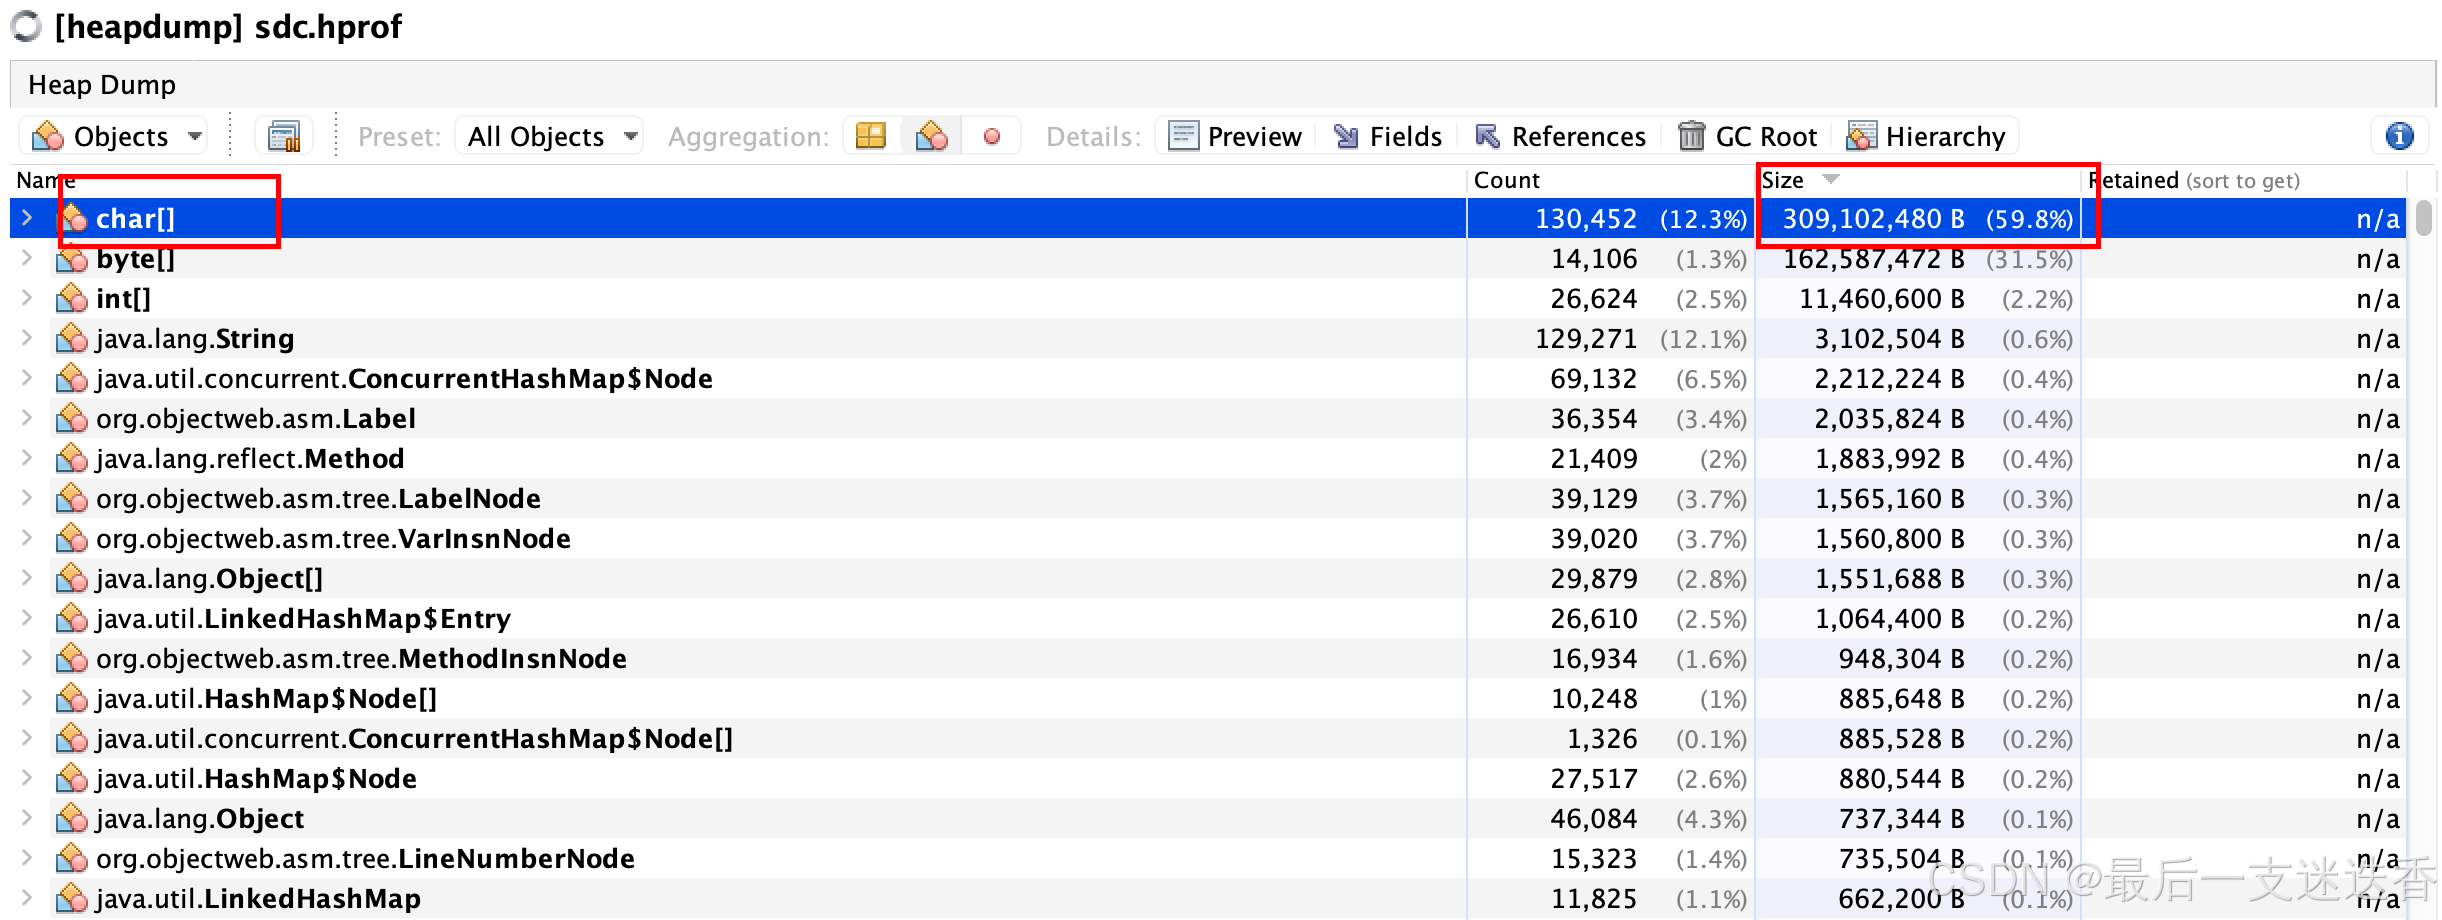Click the LineNumberNode class icon

pyautogui.click(x=72, y=858)
